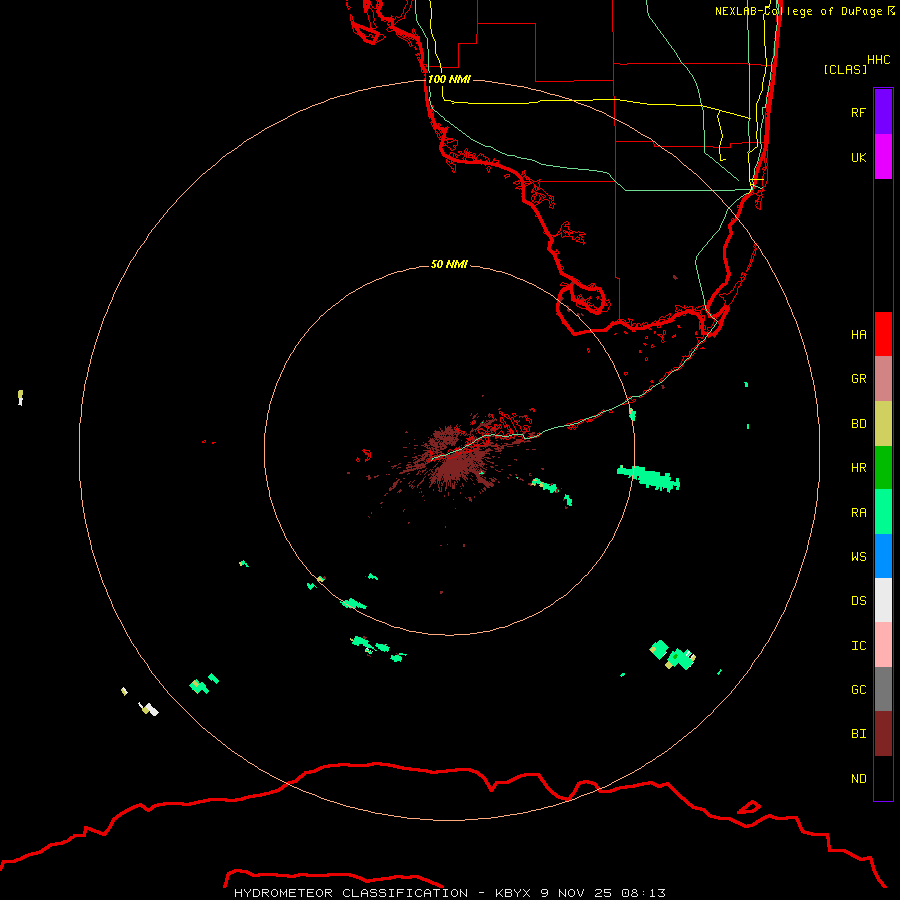This screenshot has width=900, height=900.
Task: Click the RA legend label
Action: pyautogui.click(x=858, y=513)
